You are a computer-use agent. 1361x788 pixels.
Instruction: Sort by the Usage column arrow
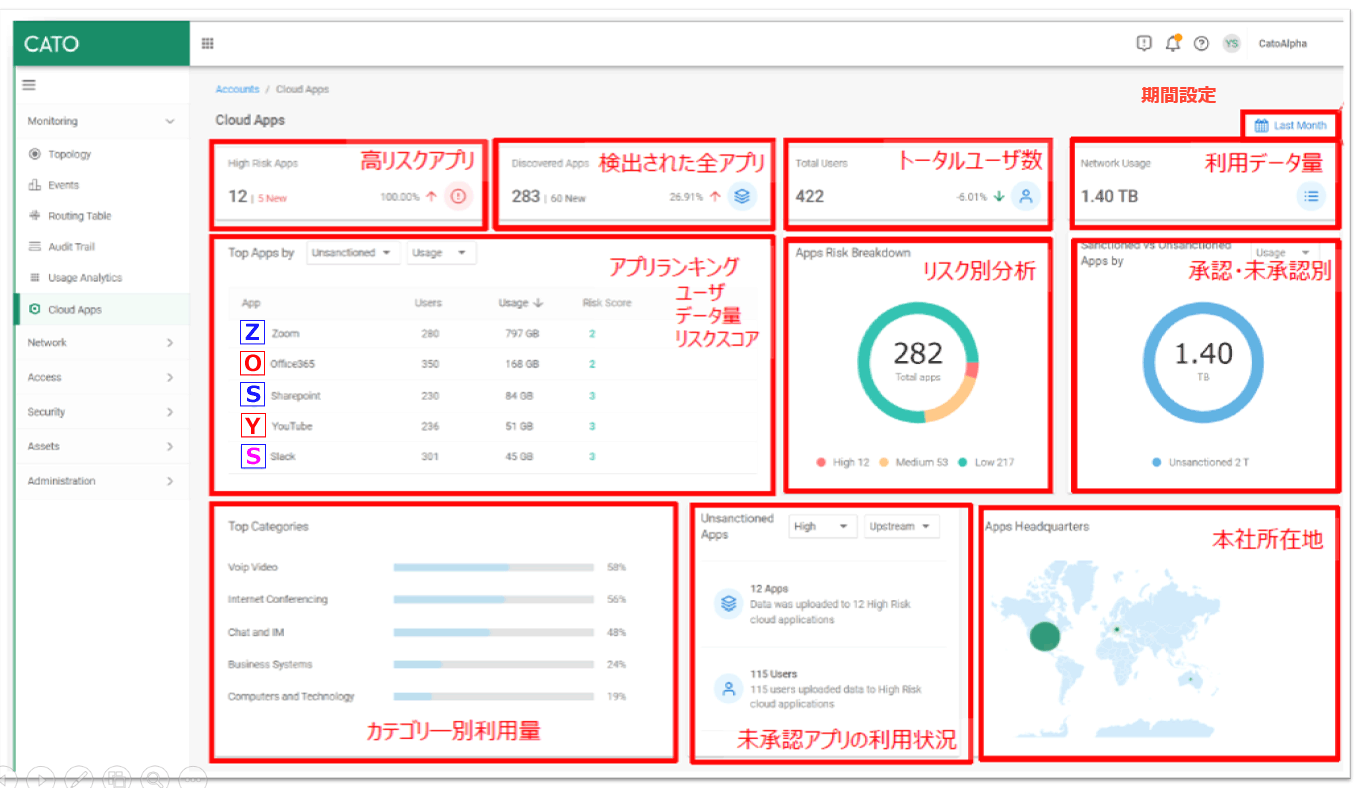click(537, 303)
